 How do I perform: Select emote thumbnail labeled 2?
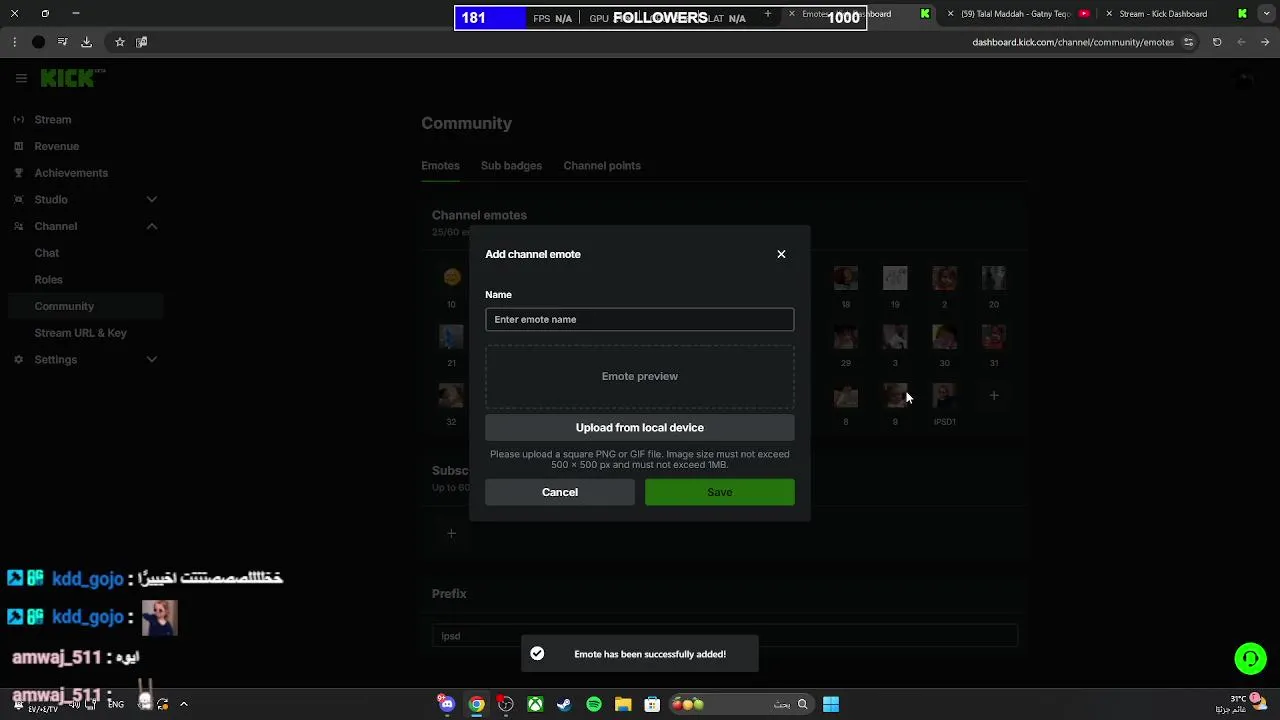tap(944, 278)
